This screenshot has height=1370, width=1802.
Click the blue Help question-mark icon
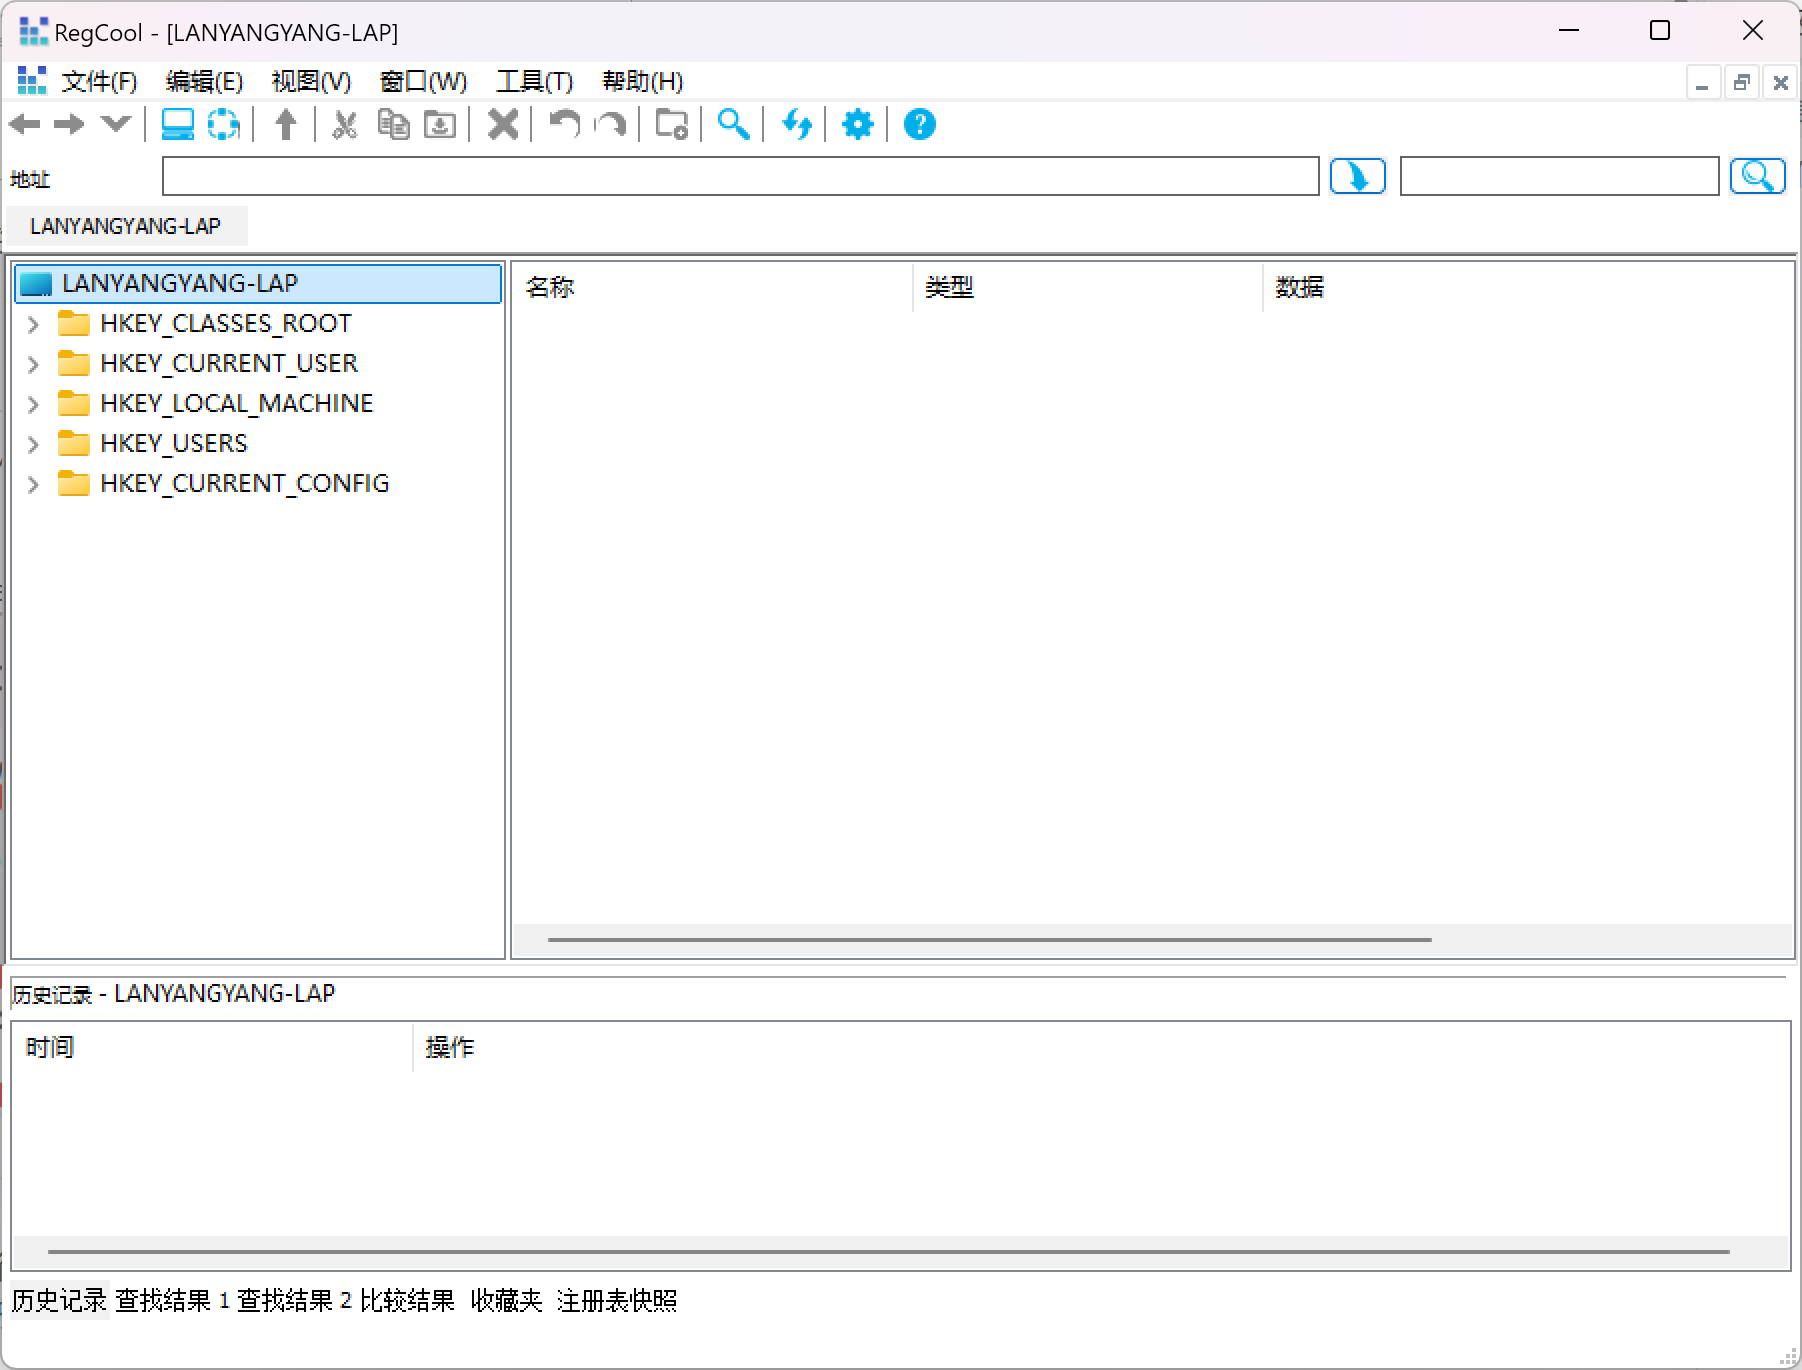[x=920, y=124]
